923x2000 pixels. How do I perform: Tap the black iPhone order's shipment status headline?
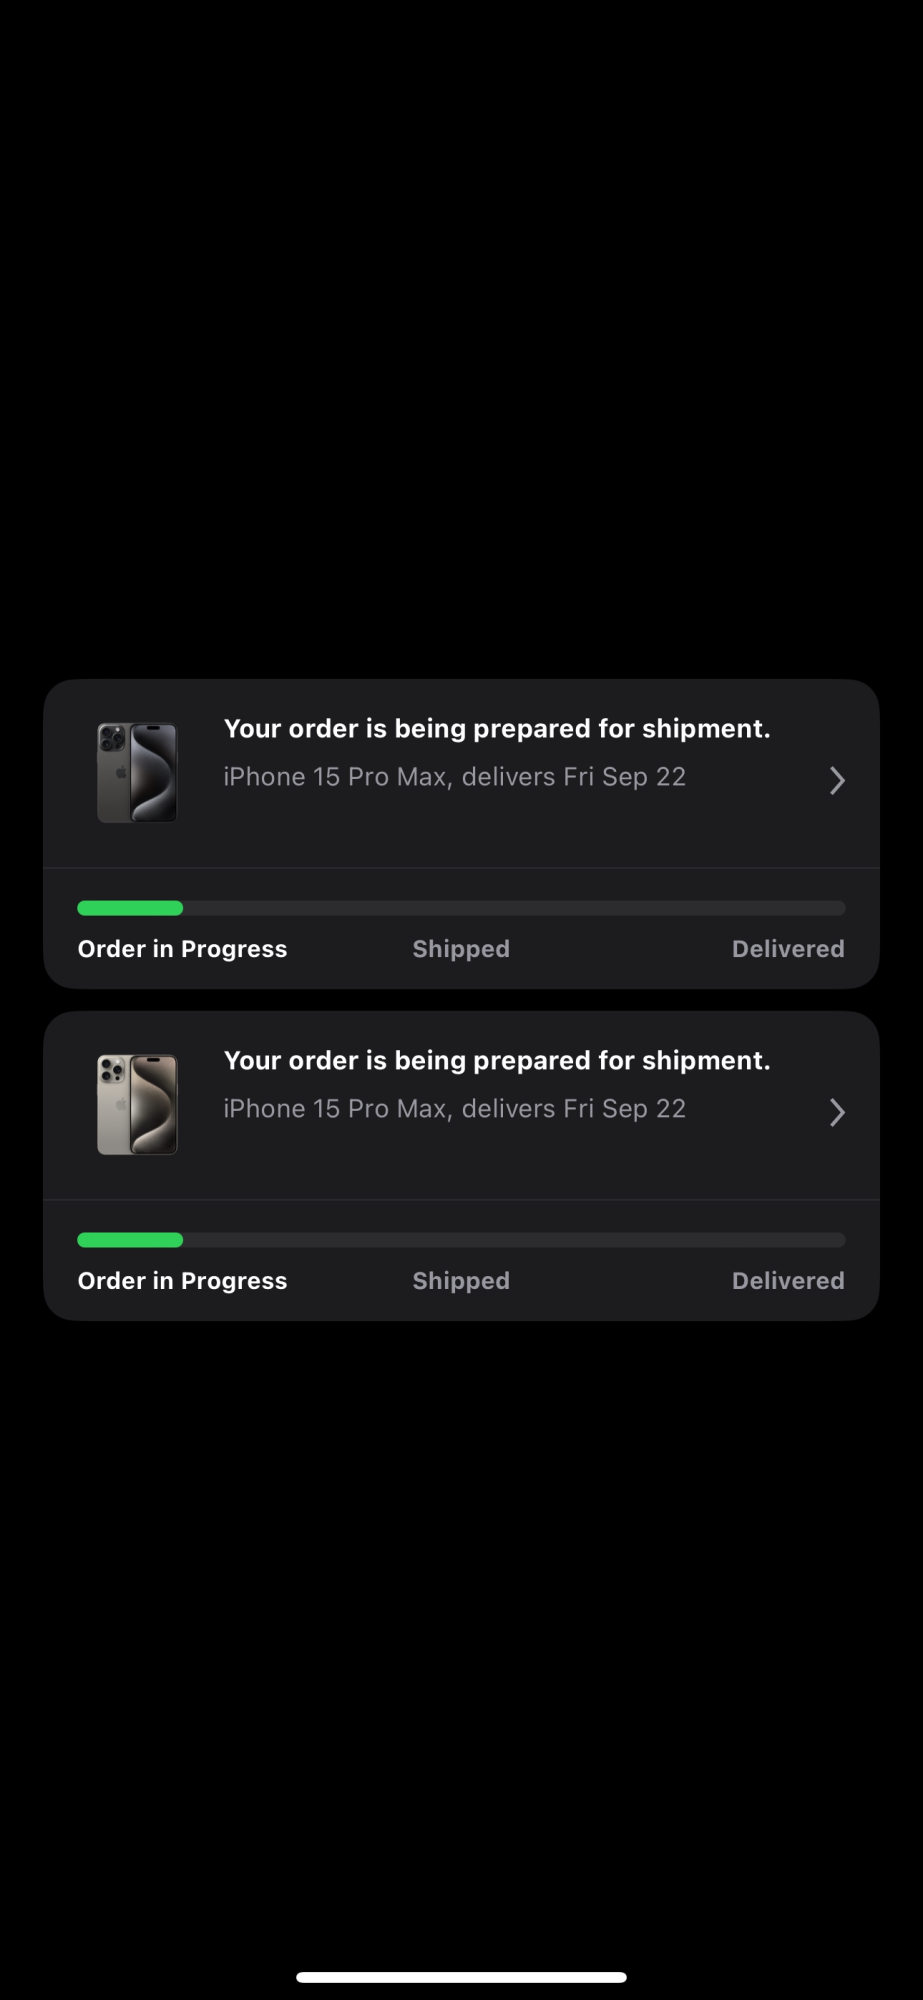point(496,729)
